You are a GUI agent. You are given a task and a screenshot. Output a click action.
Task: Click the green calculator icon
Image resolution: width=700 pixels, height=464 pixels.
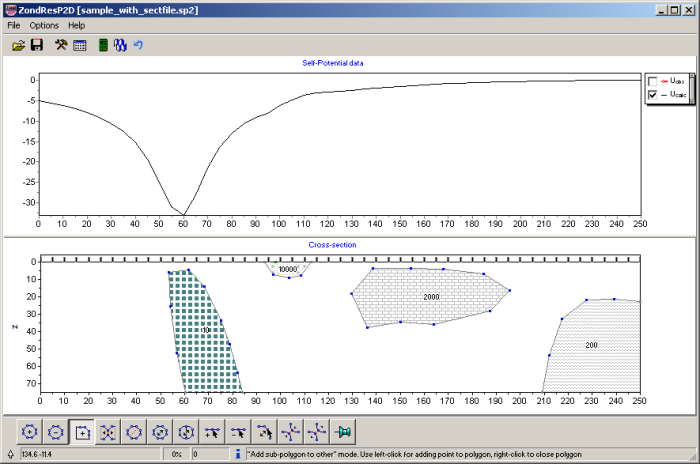coord(103,45)
